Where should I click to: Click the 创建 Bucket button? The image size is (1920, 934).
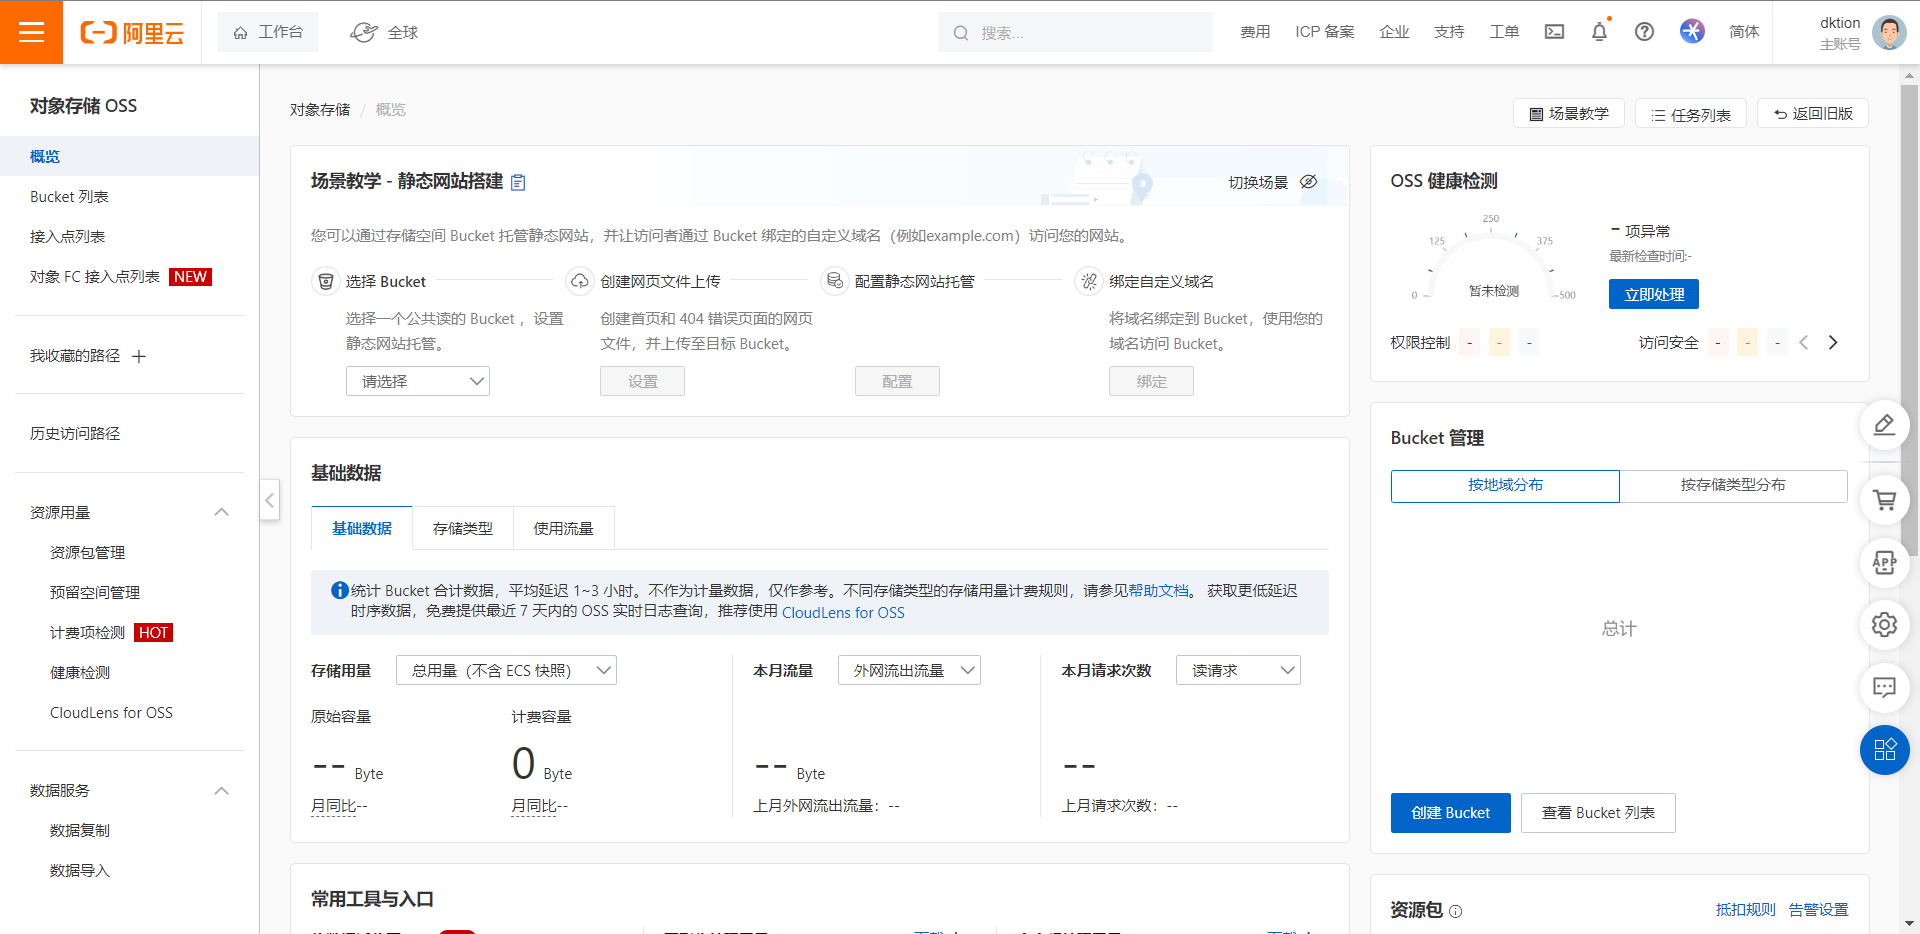1450,813
